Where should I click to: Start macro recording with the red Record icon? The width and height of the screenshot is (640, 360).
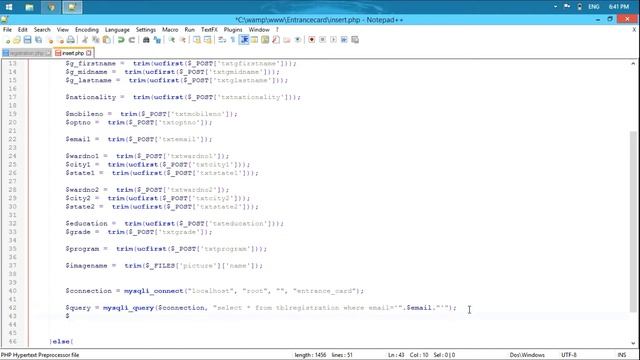point(312,40)
